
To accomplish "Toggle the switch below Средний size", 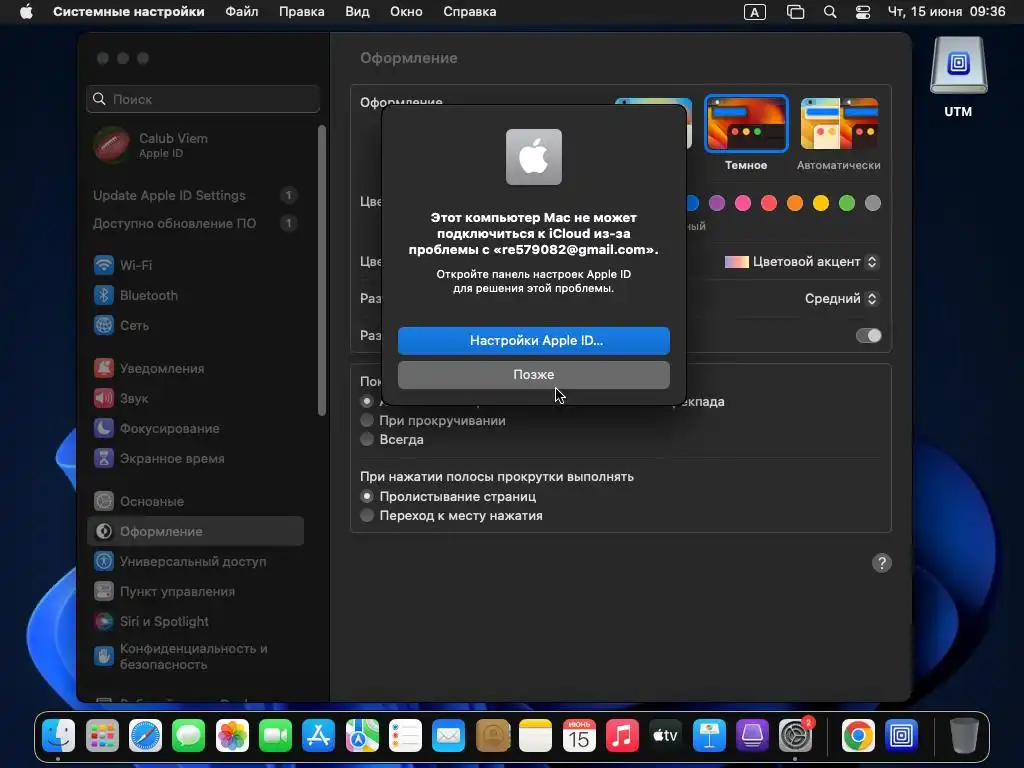I will coord(869,336).
